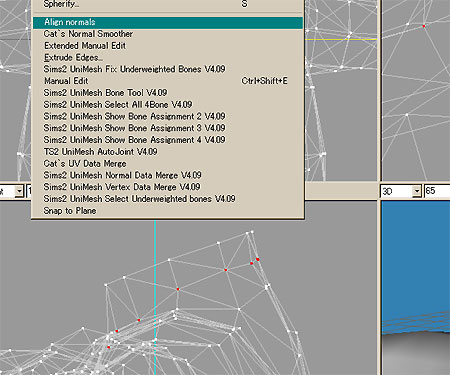
Task: Choose Sims2 UniMesh Normal Data Merge V4.09
Action: [x=168, y=175]
